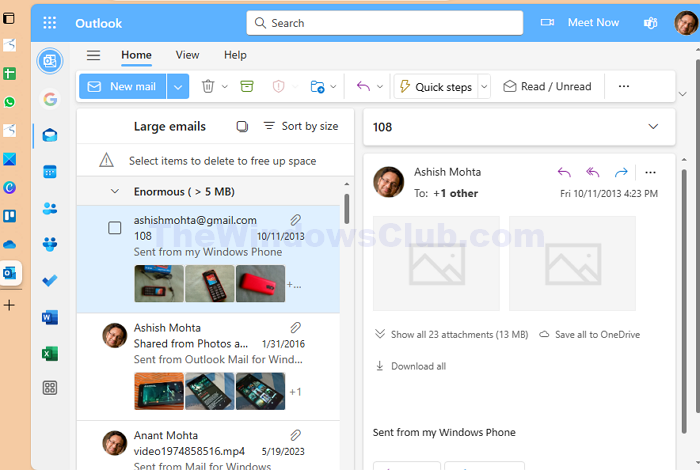The height and width of the screenshot is (470, 700).
Task: Switch to the View tab
Action: (187, 55)
